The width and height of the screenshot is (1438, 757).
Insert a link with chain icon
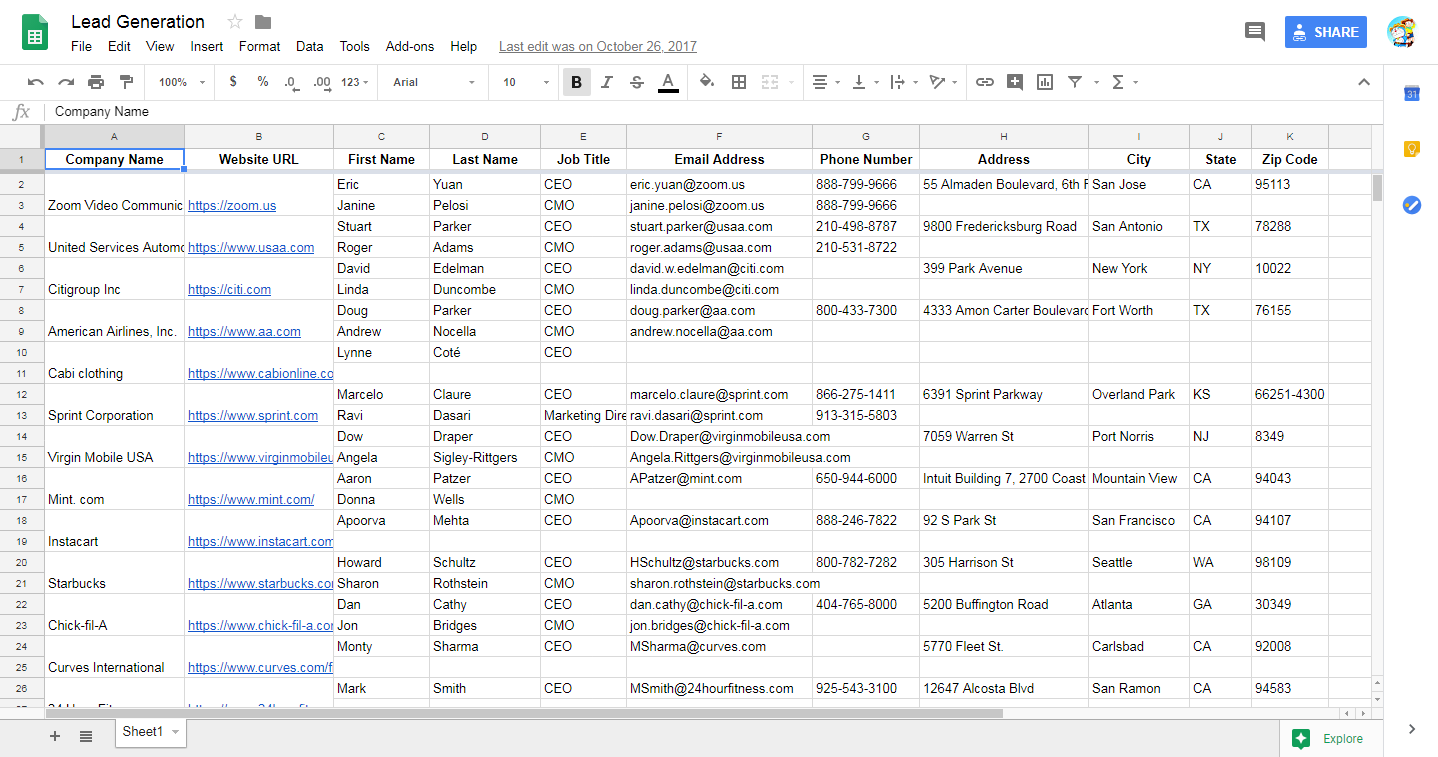(985, 82)
